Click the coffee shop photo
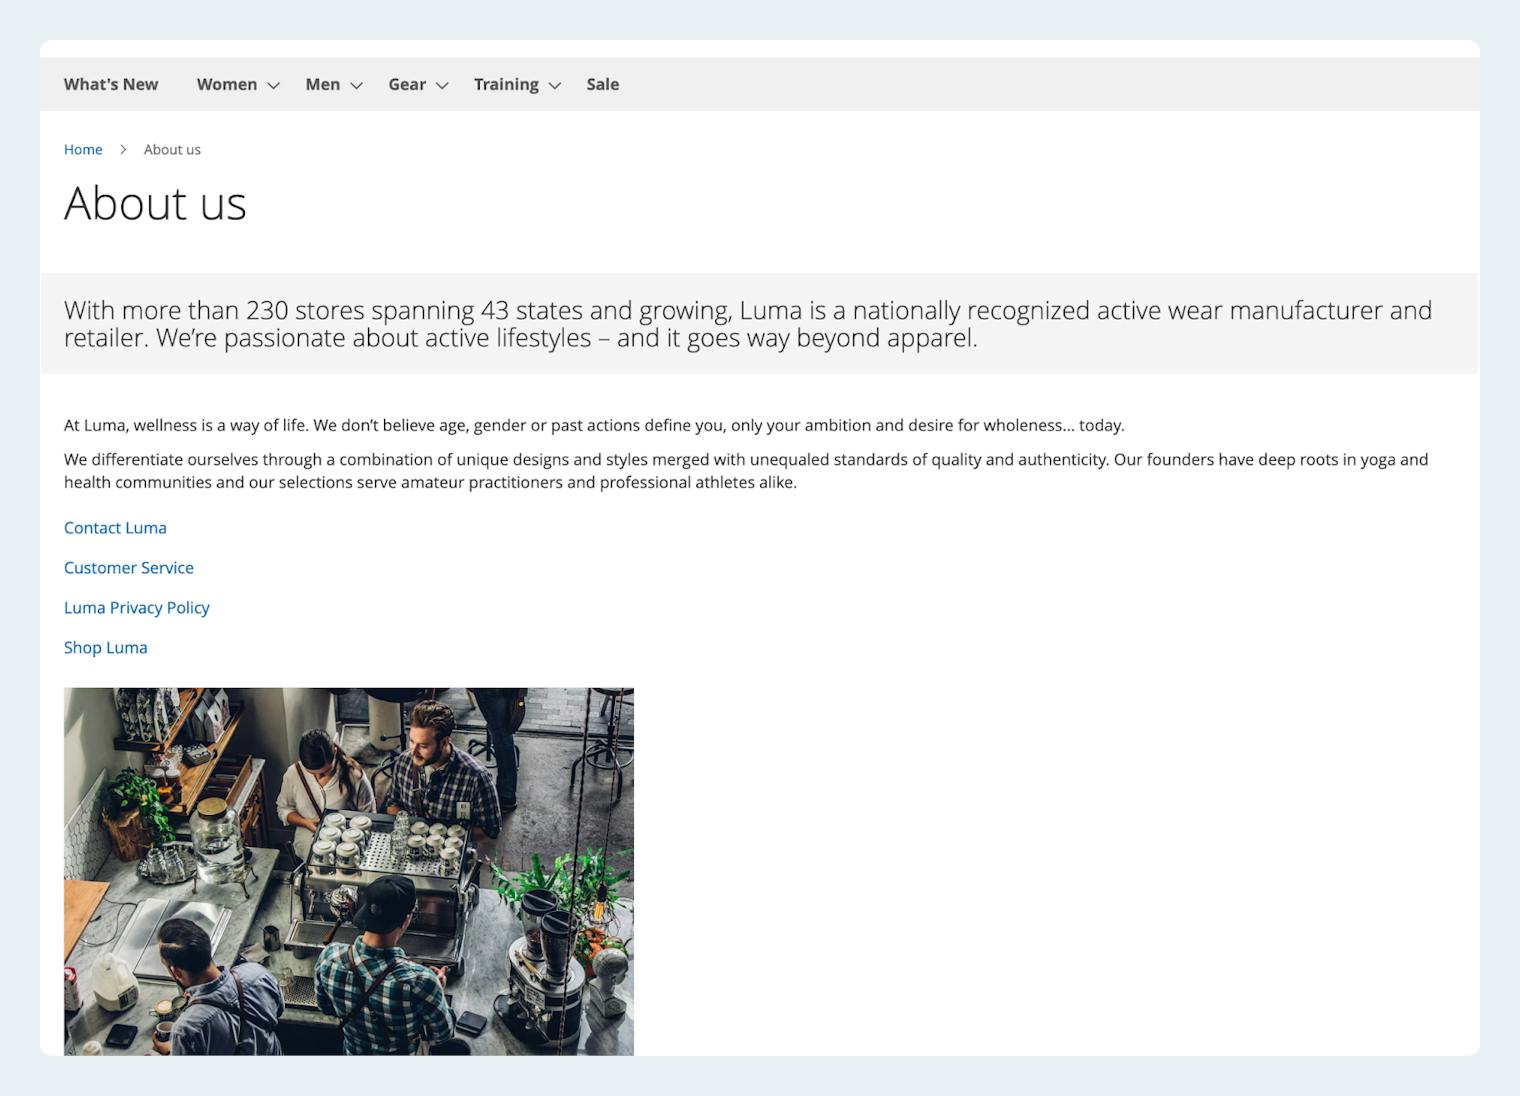This screenshot has height=1096, width=1520. 349,871
